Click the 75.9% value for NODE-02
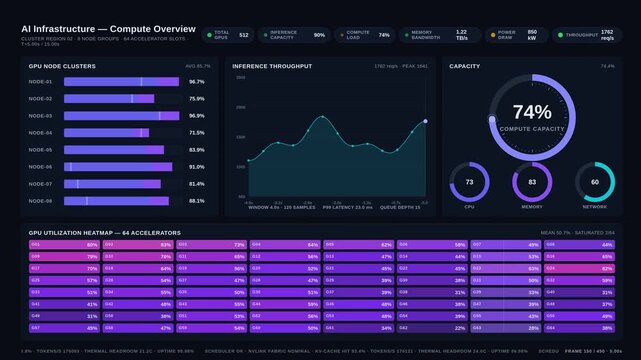The height and width of the screenshot is (360, 641). [197, 99]
